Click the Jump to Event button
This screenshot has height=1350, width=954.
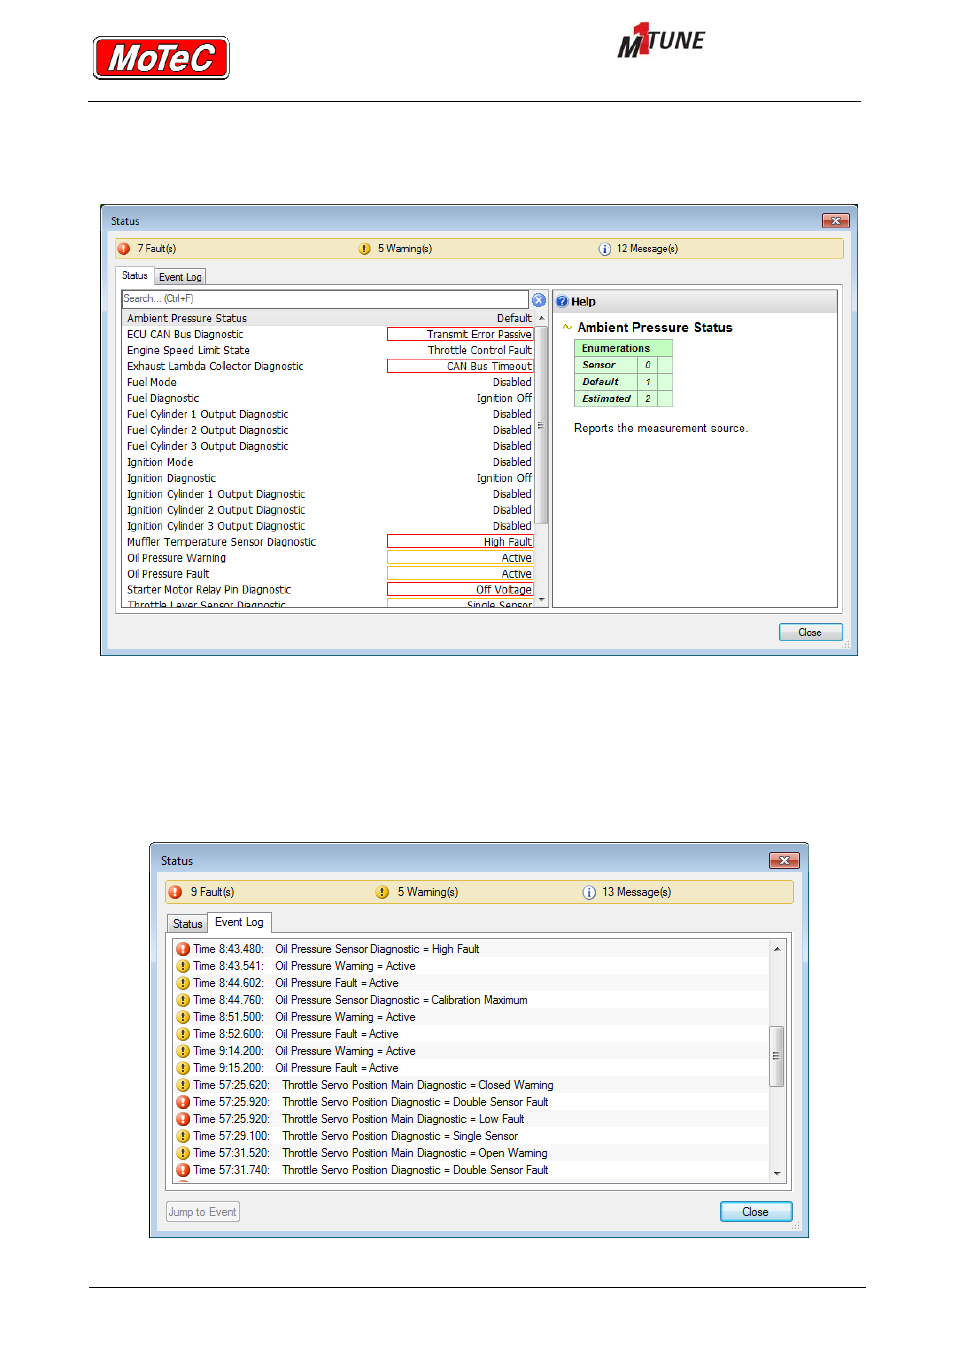[x=203, y=1212]
